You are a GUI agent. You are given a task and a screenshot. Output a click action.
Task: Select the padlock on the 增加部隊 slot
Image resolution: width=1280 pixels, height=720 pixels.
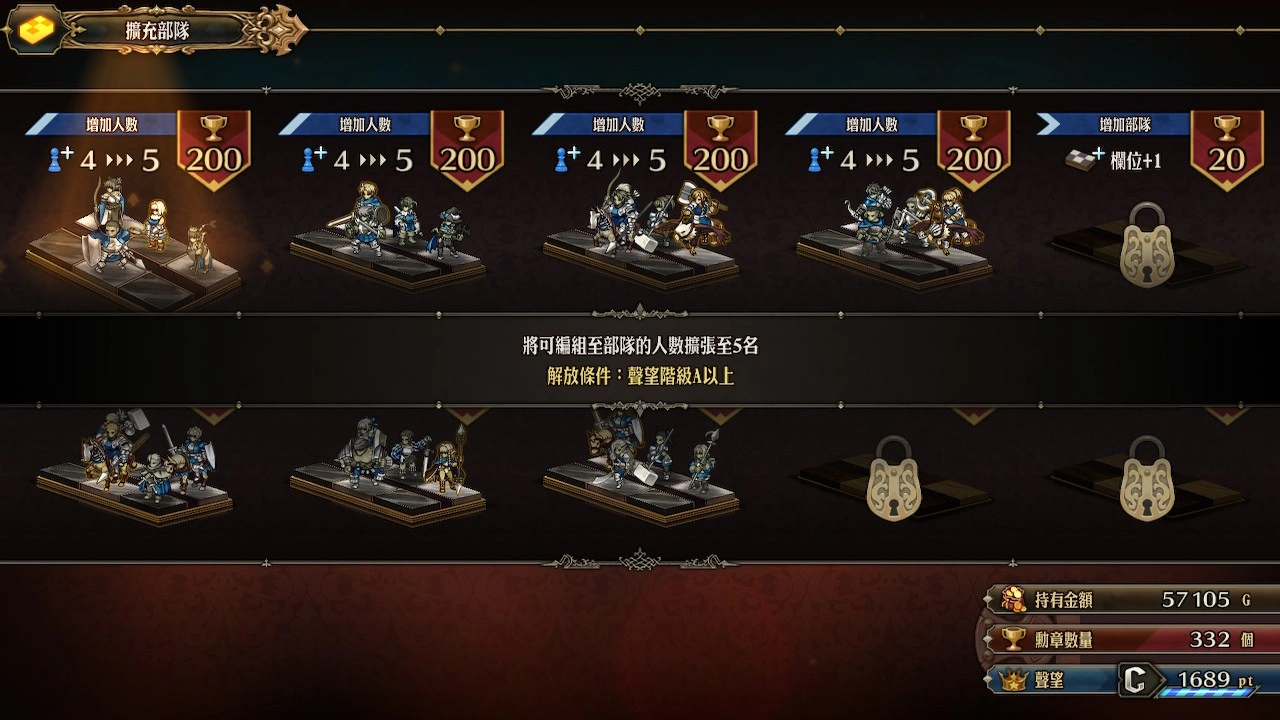coord(1146,245)
